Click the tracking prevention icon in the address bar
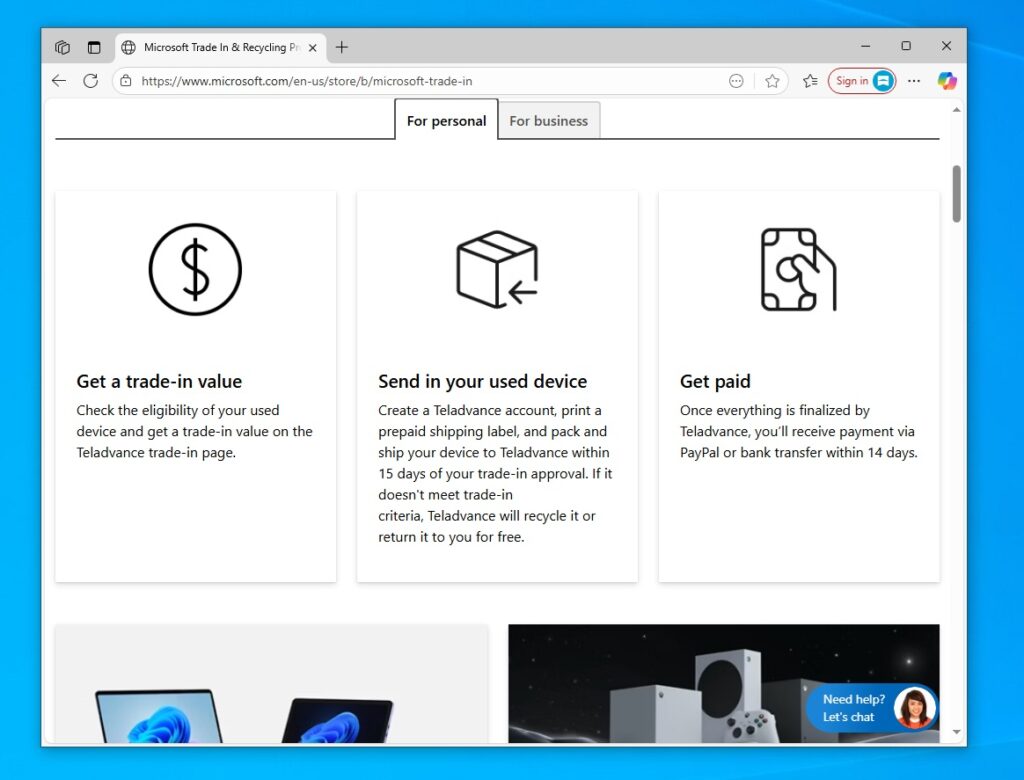This screenshot has width=1024, height=780. coord(736,81)
